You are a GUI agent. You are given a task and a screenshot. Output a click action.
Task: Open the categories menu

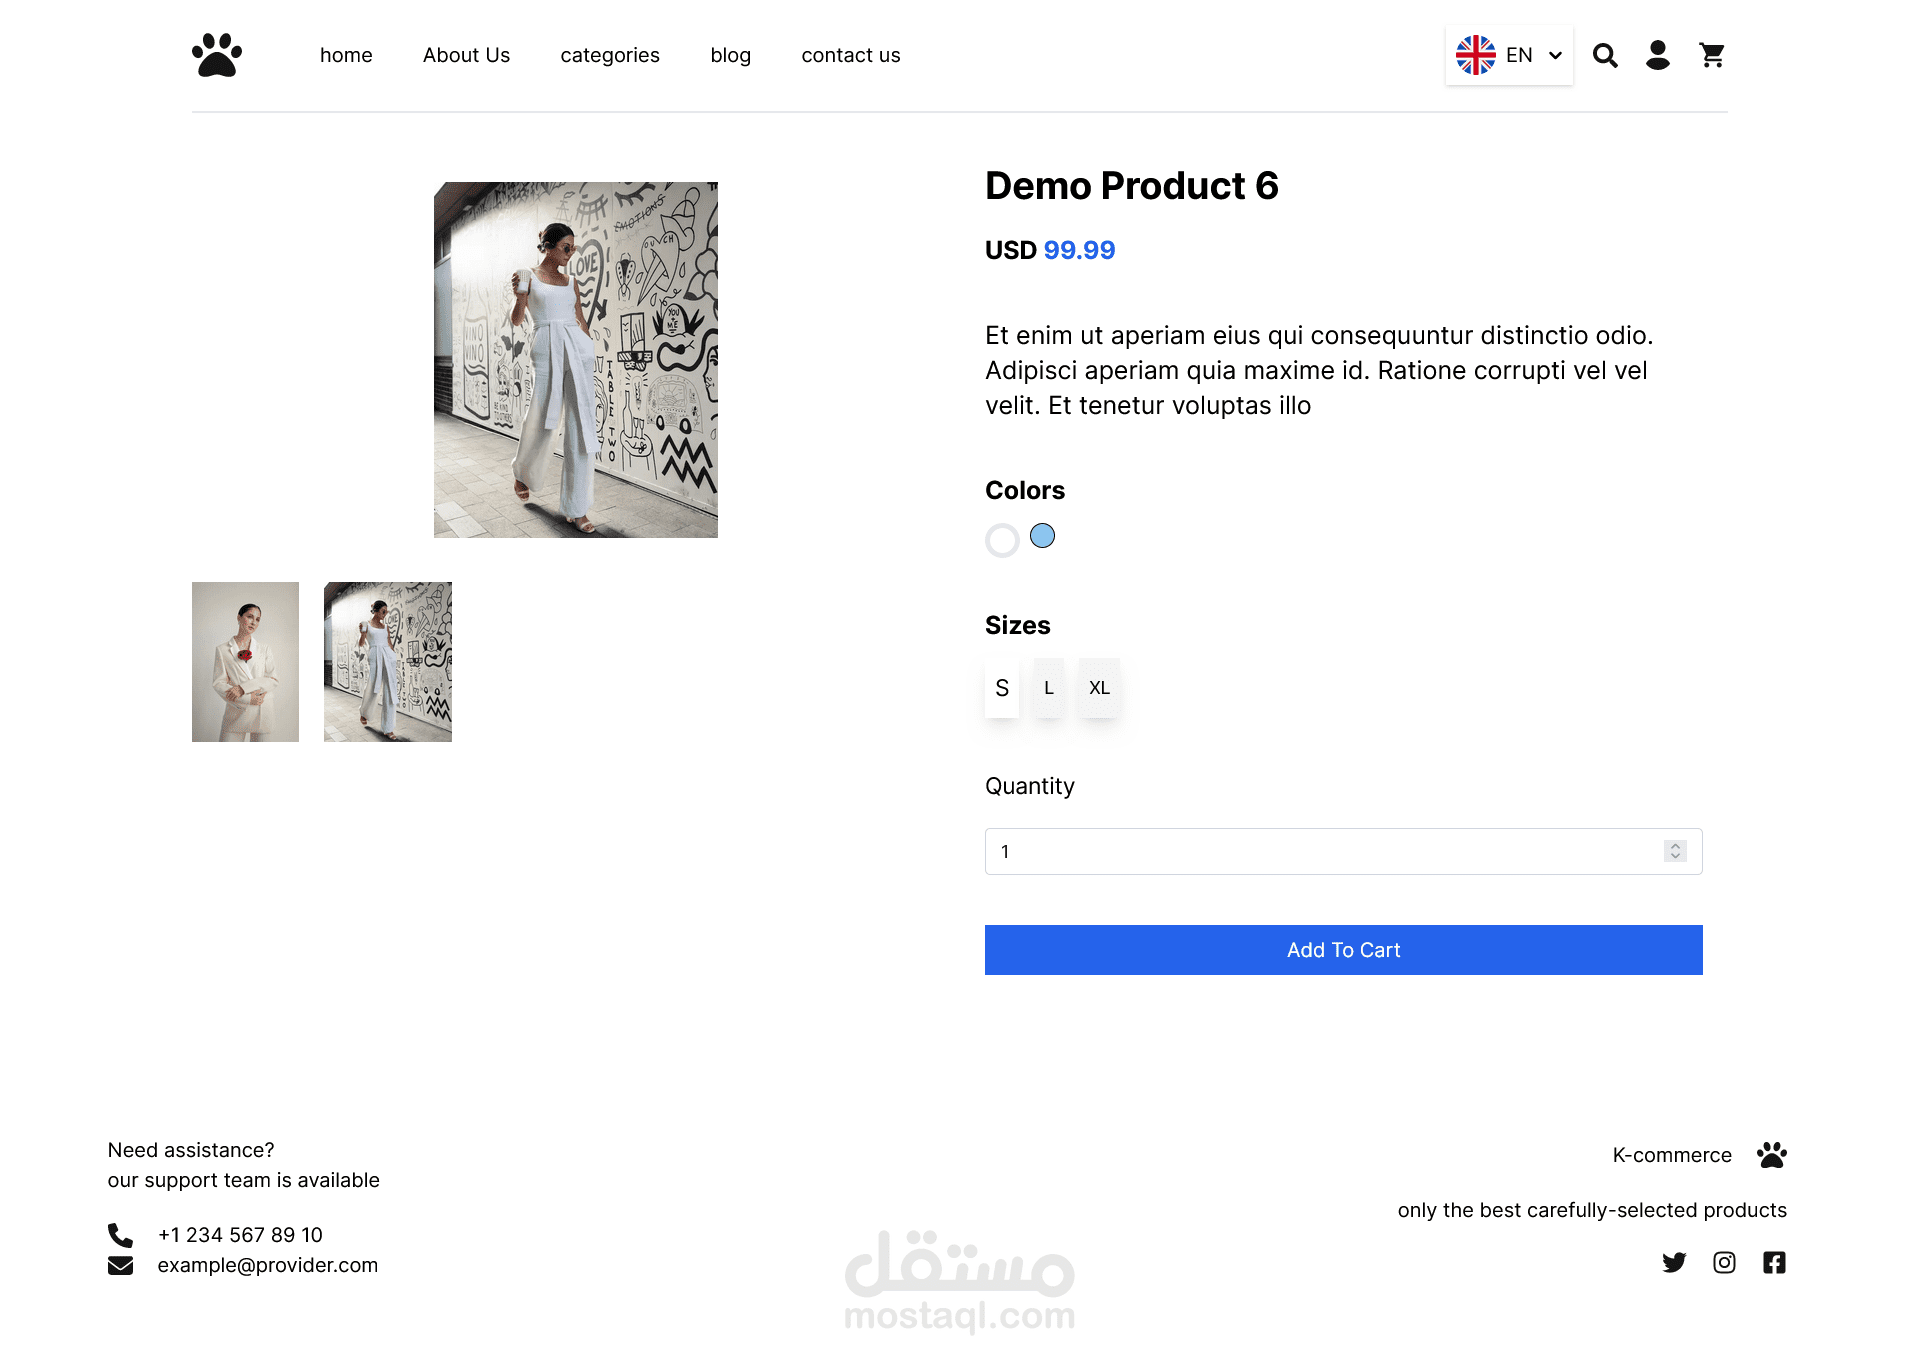click(x=610, y=55)
